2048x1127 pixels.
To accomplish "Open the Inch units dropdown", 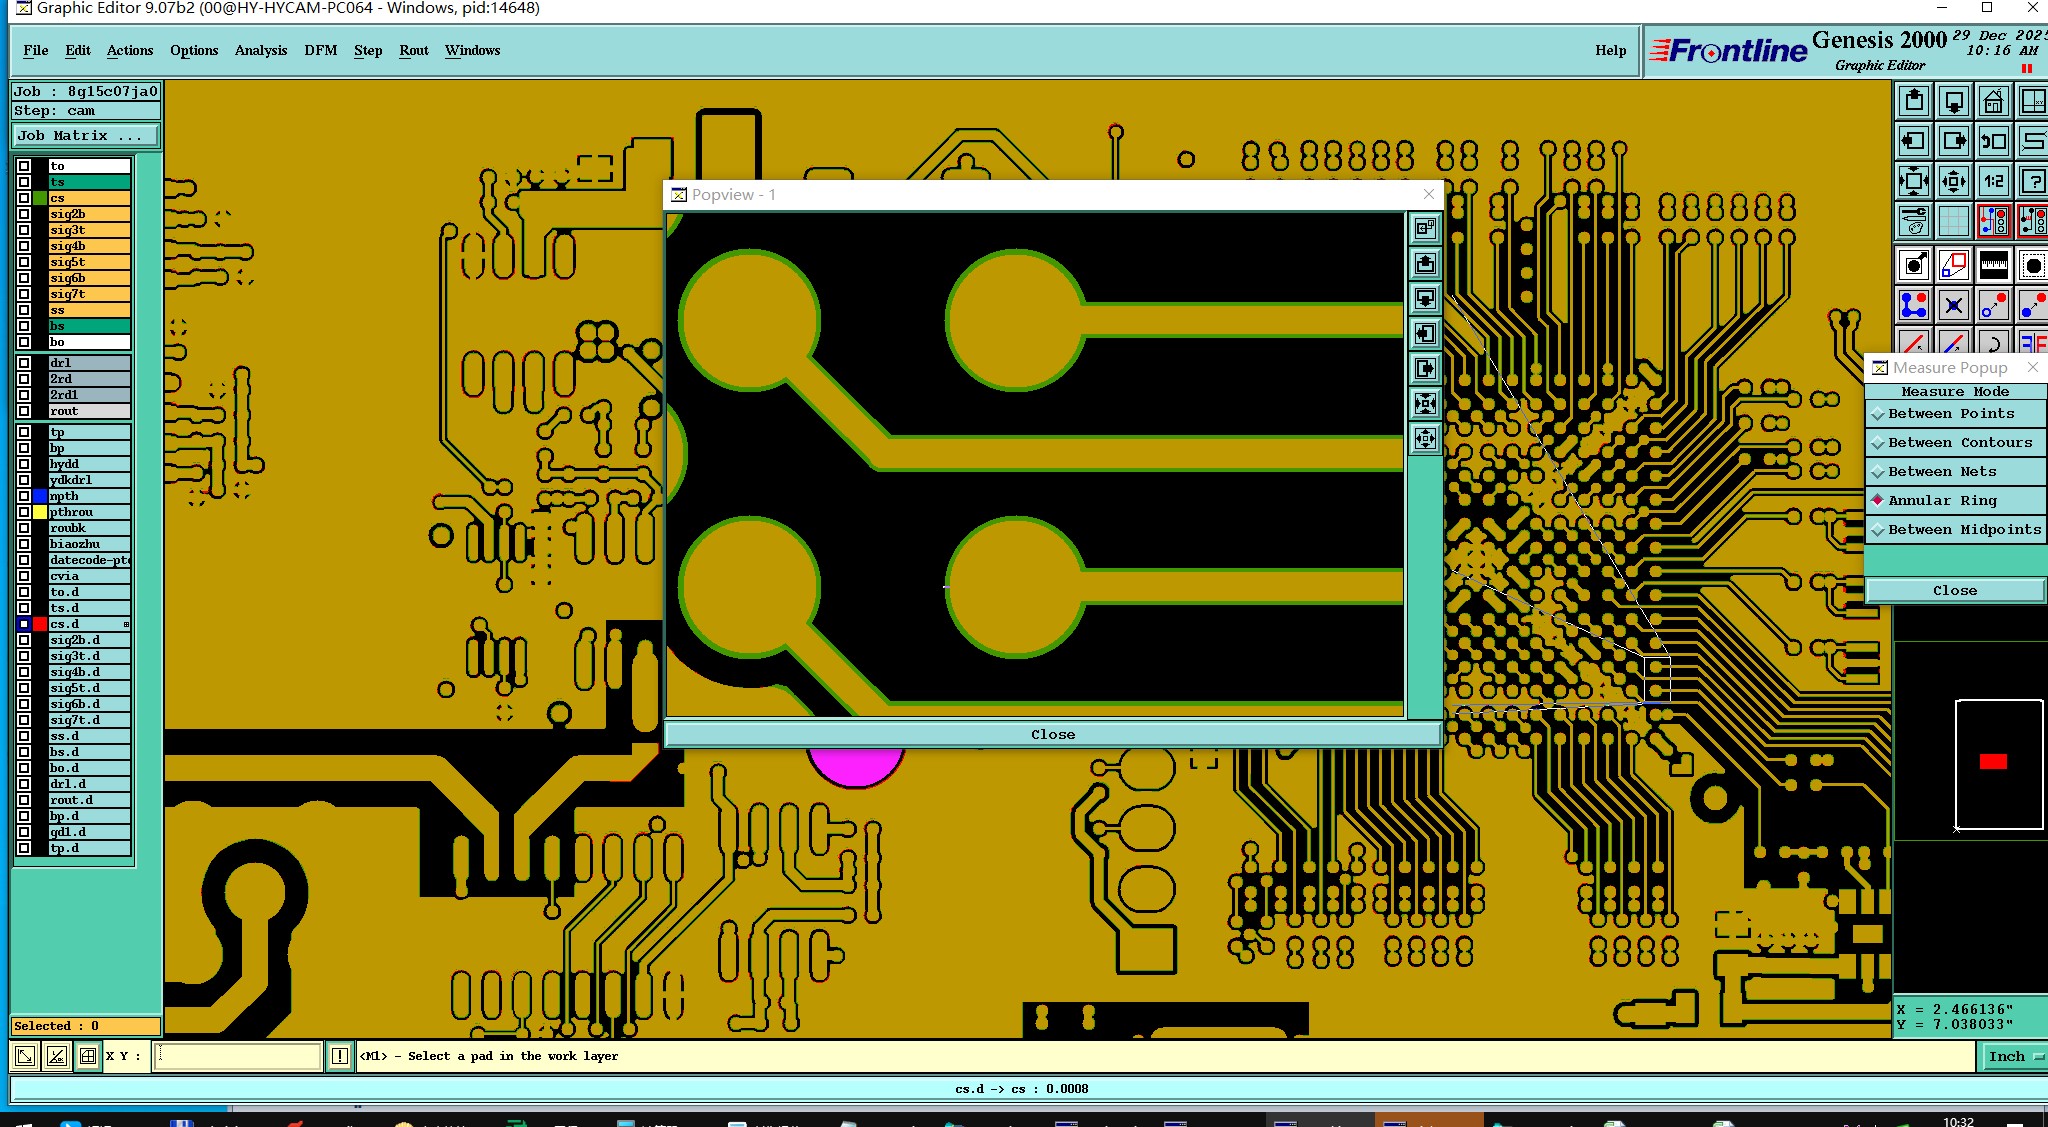I will pos(2012,1056).
